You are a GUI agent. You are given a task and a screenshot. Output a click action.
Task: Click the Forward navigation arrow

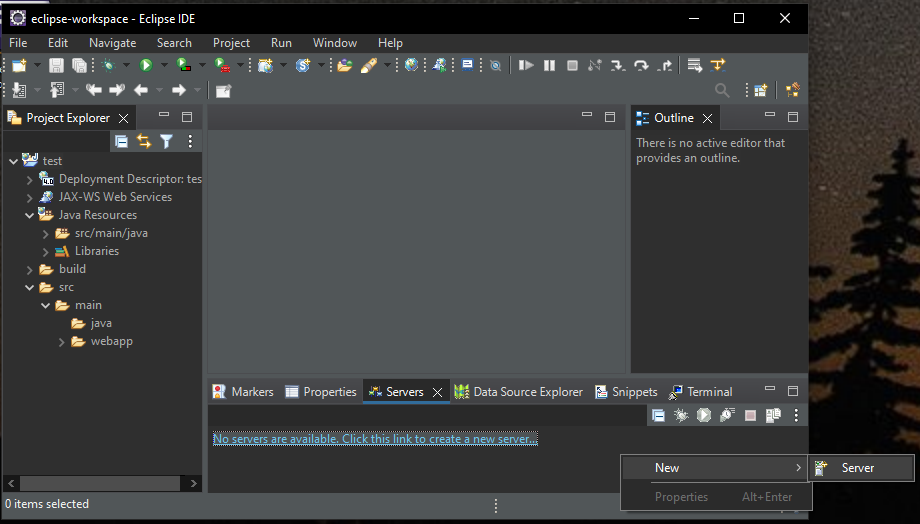pos(178,90)
